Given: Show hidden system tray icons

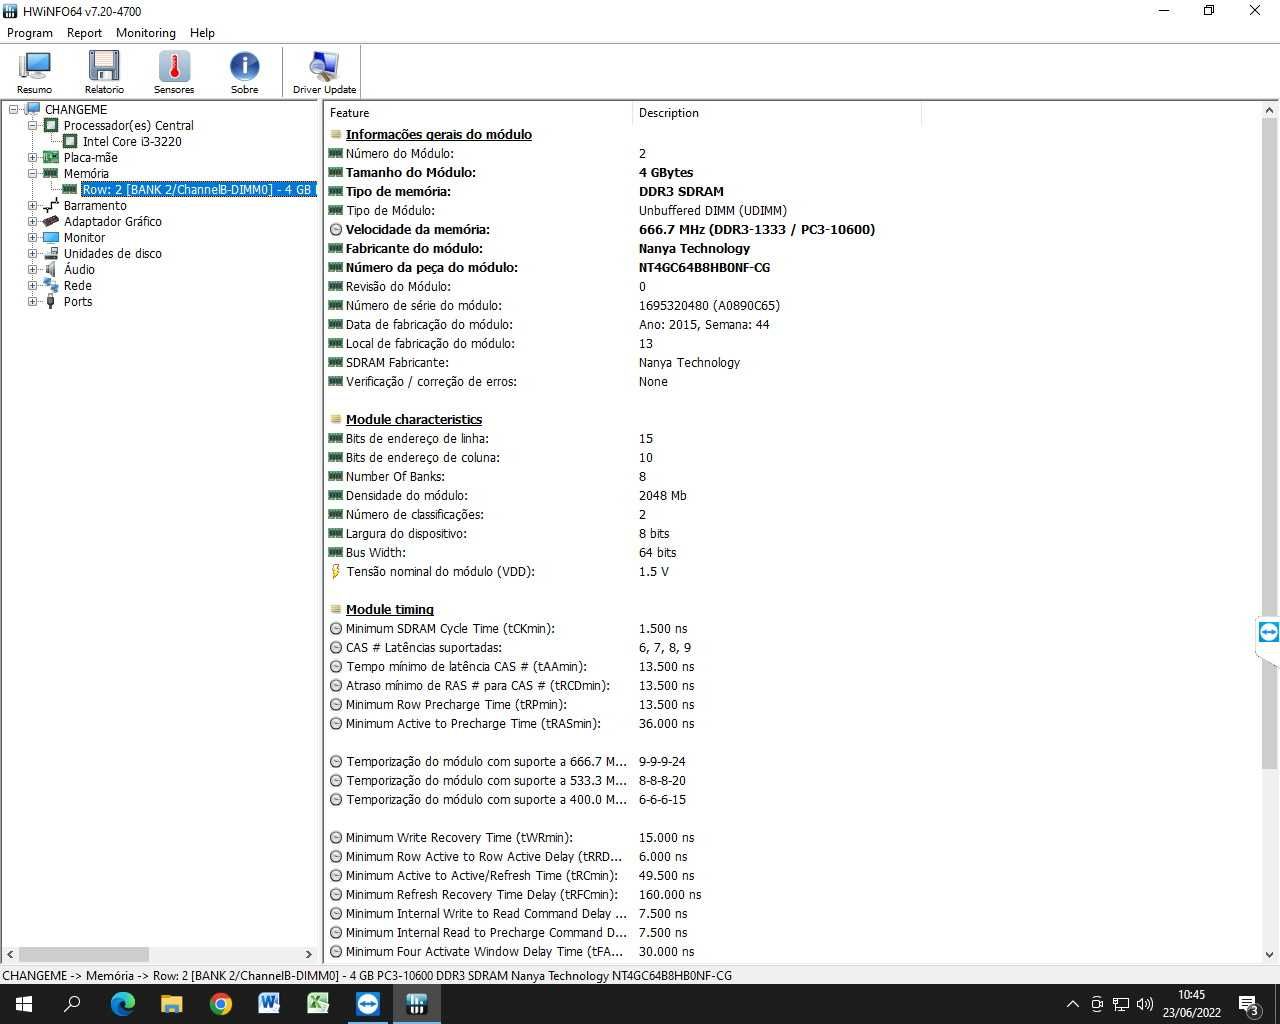Looking at the screenshot, I should (x=1073, y=1004).
